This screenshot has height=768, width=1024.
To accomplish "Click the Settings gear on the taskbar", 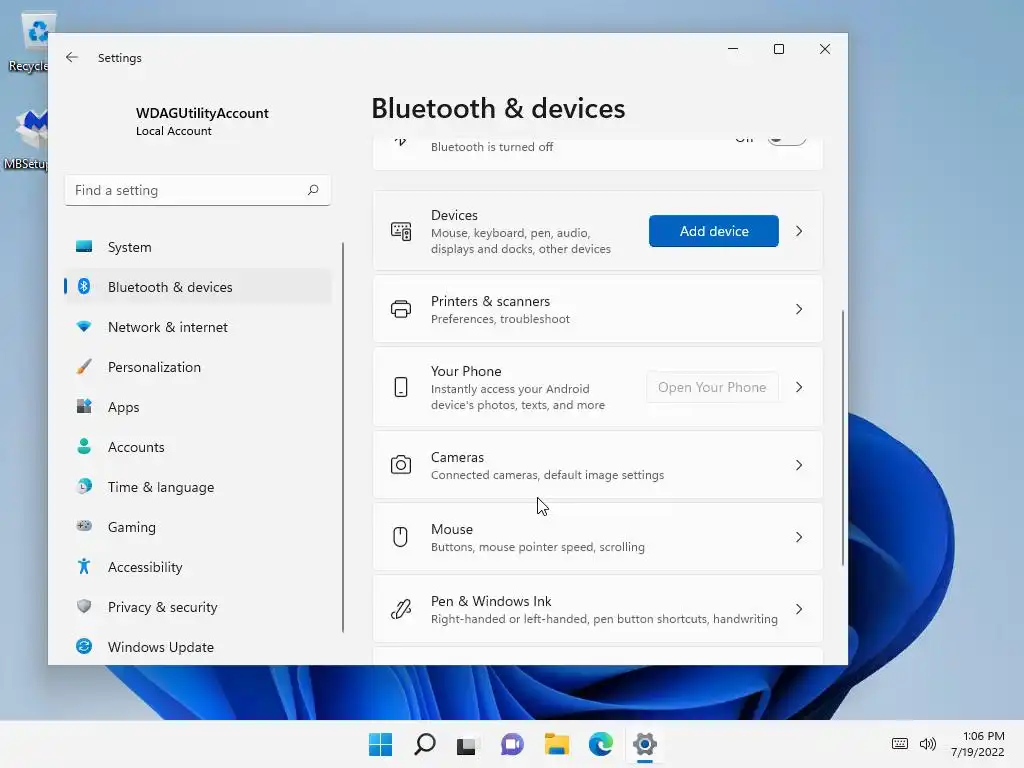I will click(645, 744).
